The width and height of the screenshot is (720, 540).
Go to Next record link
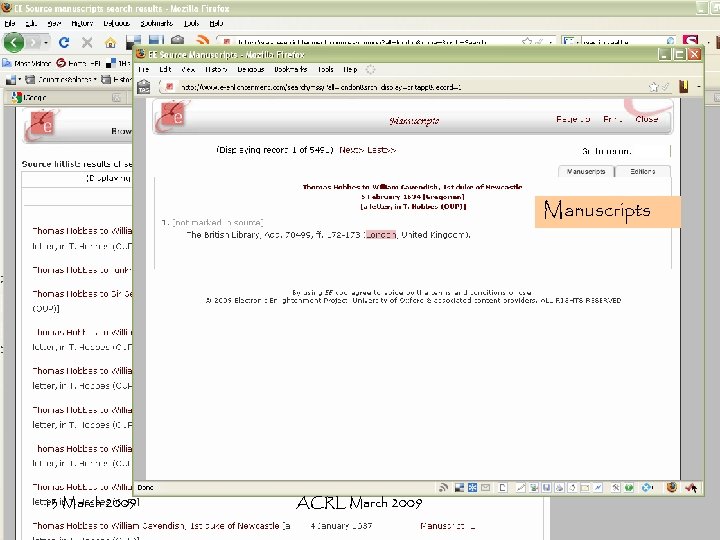pyautogui.click(x=352, y=150)
